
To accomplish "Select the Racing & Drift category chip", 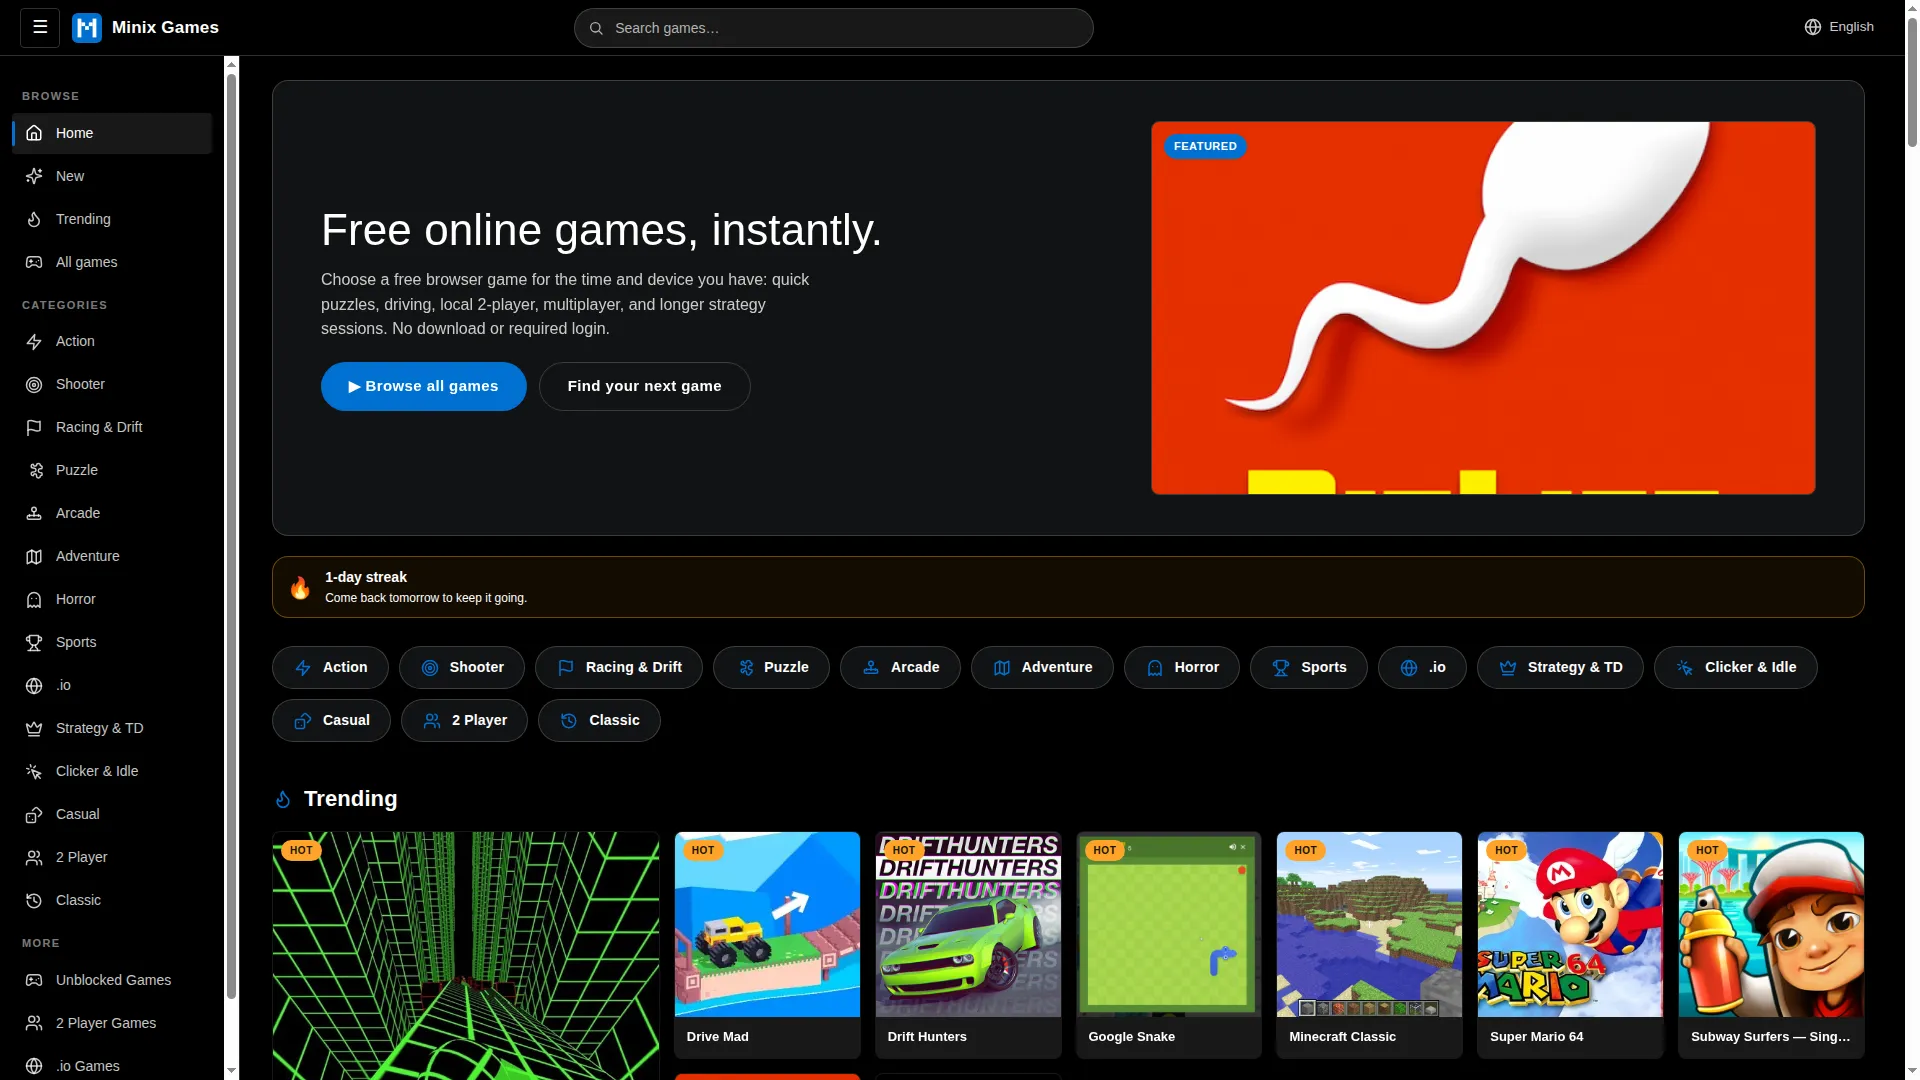I will pos(618,667).
